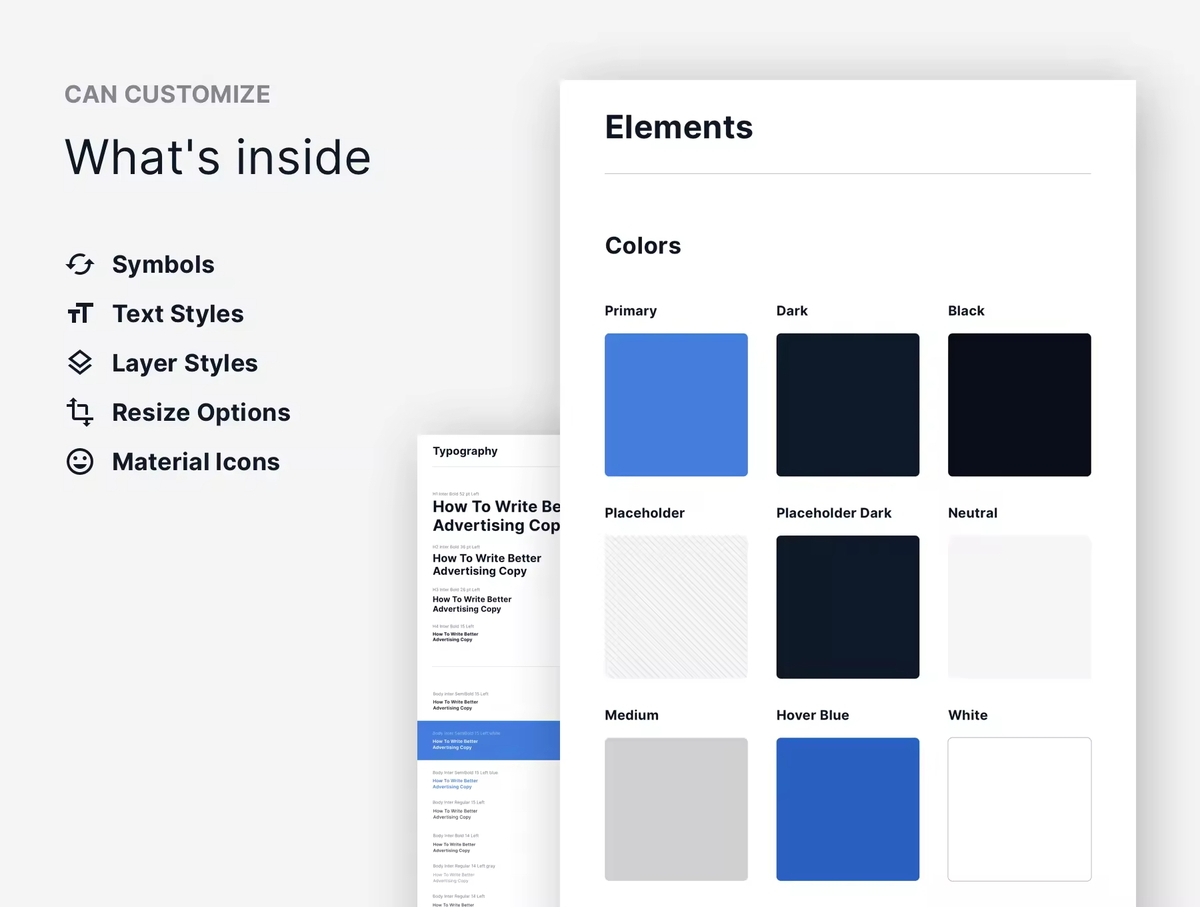Choose the Medium gray swatch
This screenshot has height=907, width=1200.
(x=676, y=809)
